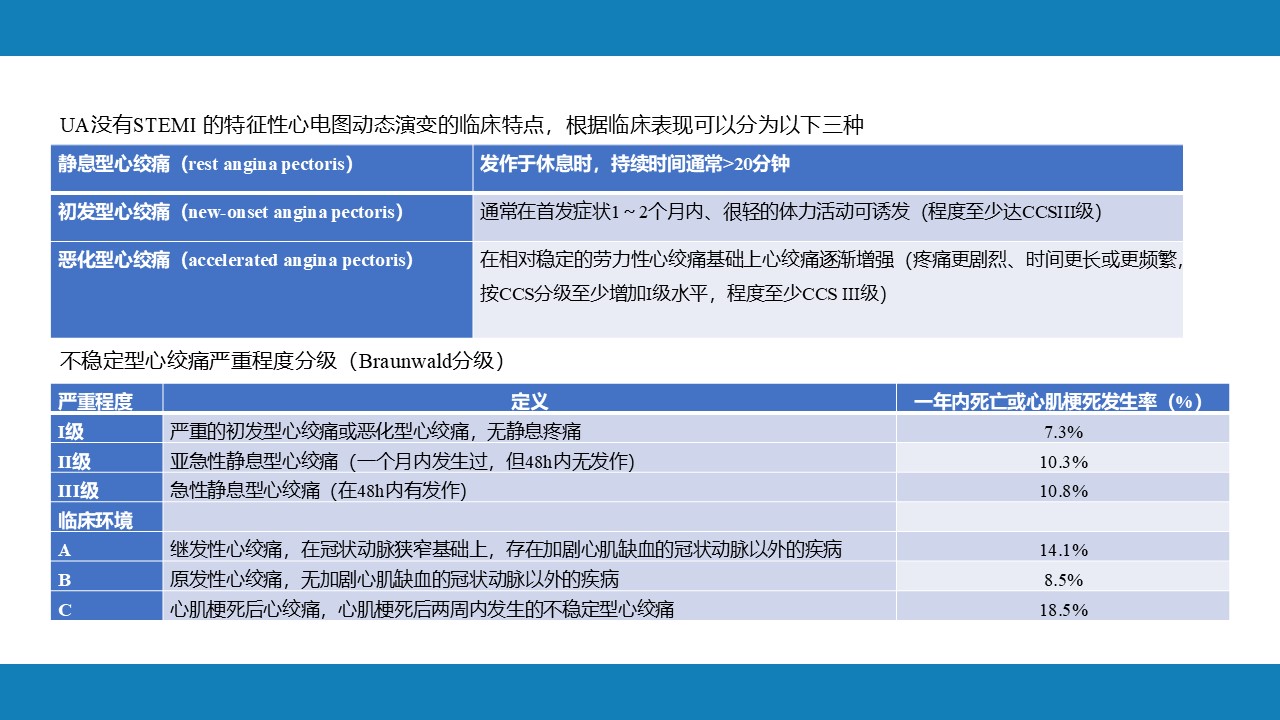Click the '静息型心绞痛 (rest angina pectoris)' cell
The width and height of the screenshot is (1280, 720).
pos(262,168)
